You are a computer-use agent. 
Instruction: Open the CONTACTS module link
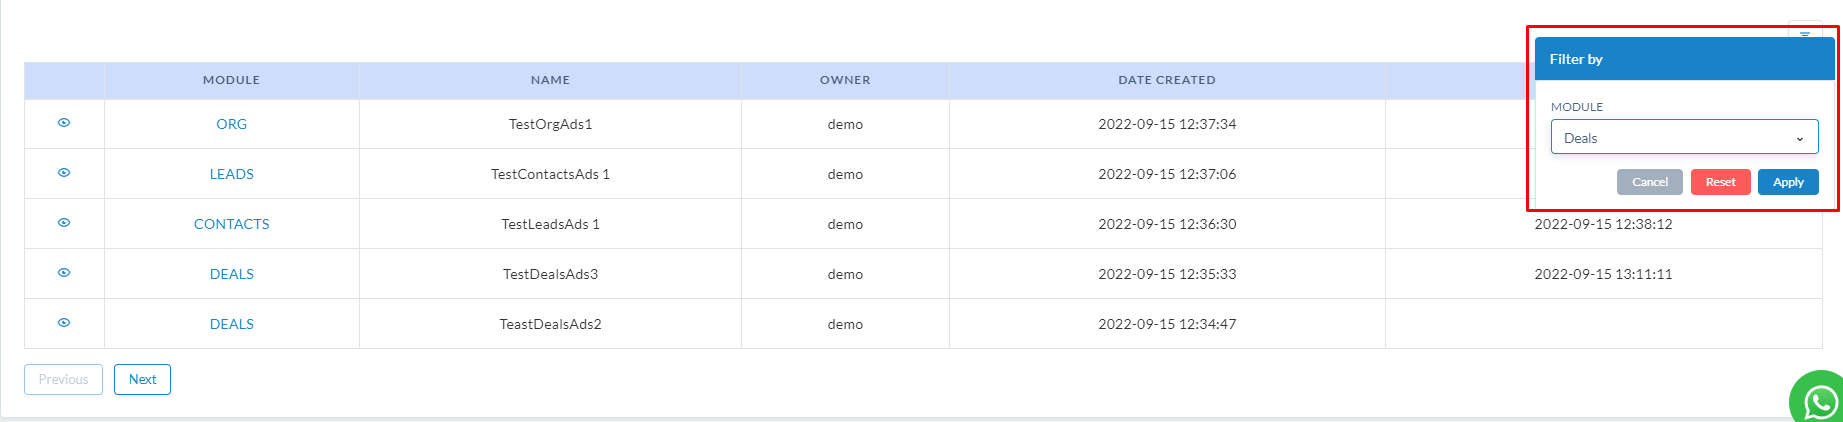231,224
